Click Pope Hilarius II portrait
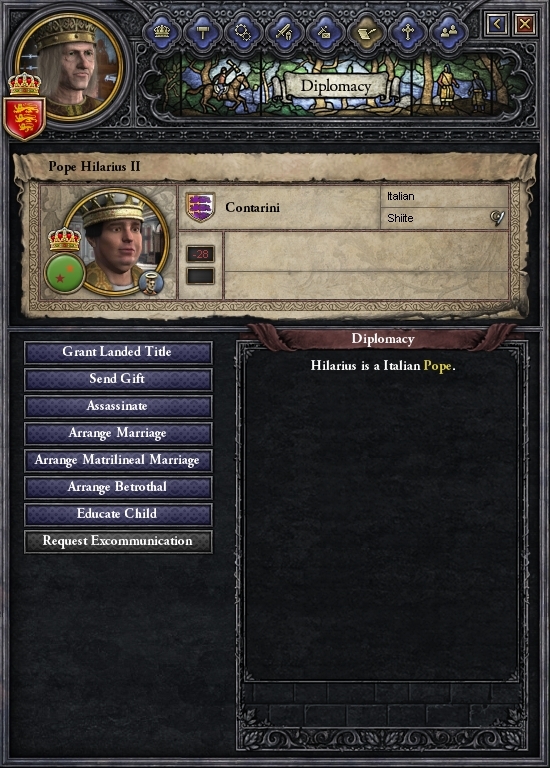This screenshot has width=550, height=768. click(x=116, y=242)
